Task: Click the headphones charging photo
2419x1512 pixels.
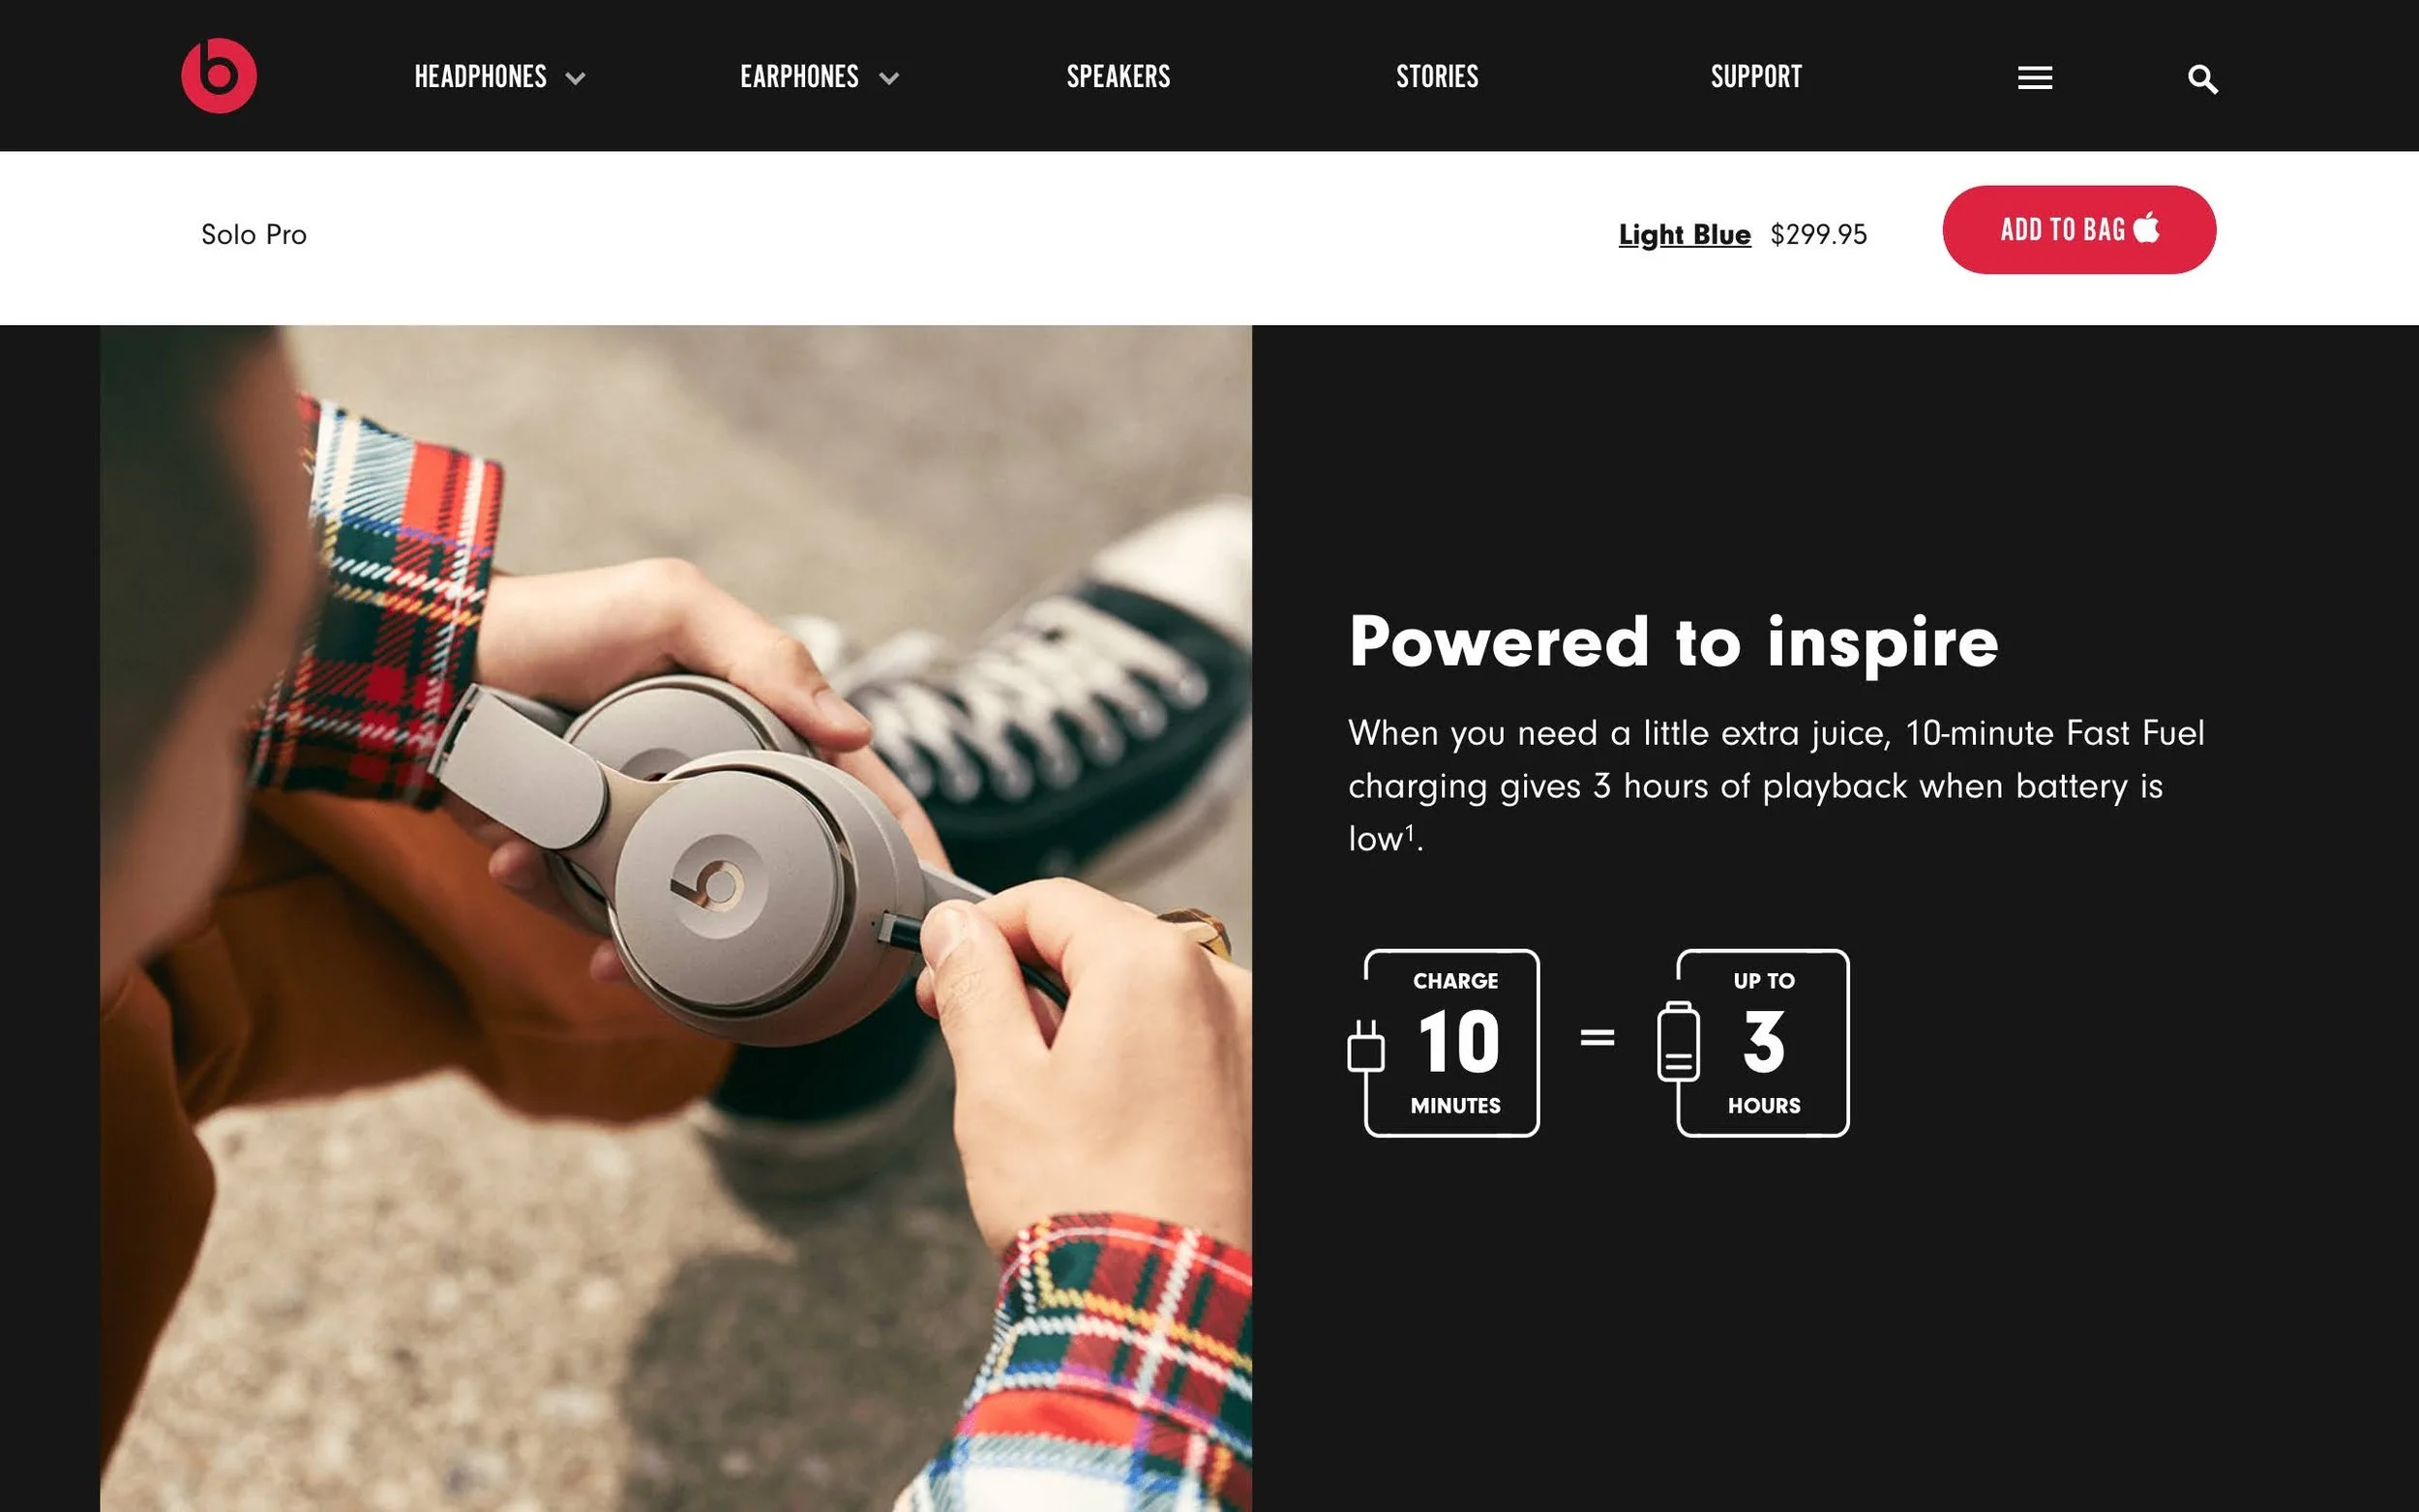Action: (676, 918)
